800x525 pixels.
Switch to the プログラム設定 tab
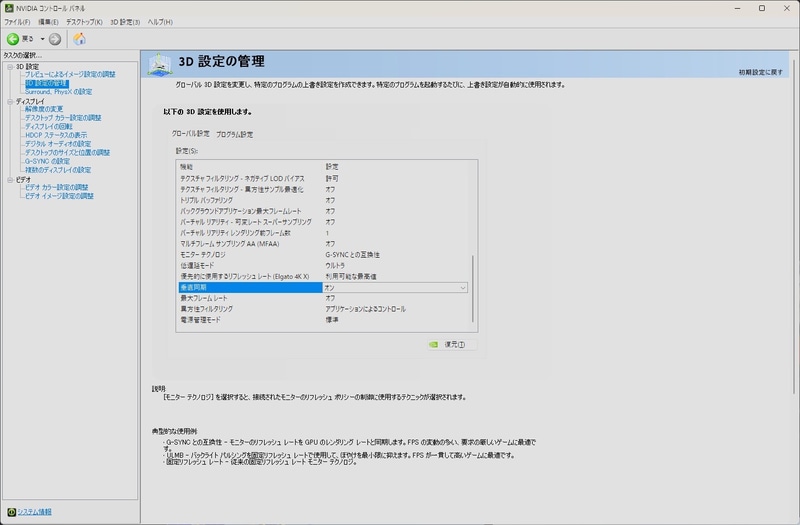click(234, 135)
